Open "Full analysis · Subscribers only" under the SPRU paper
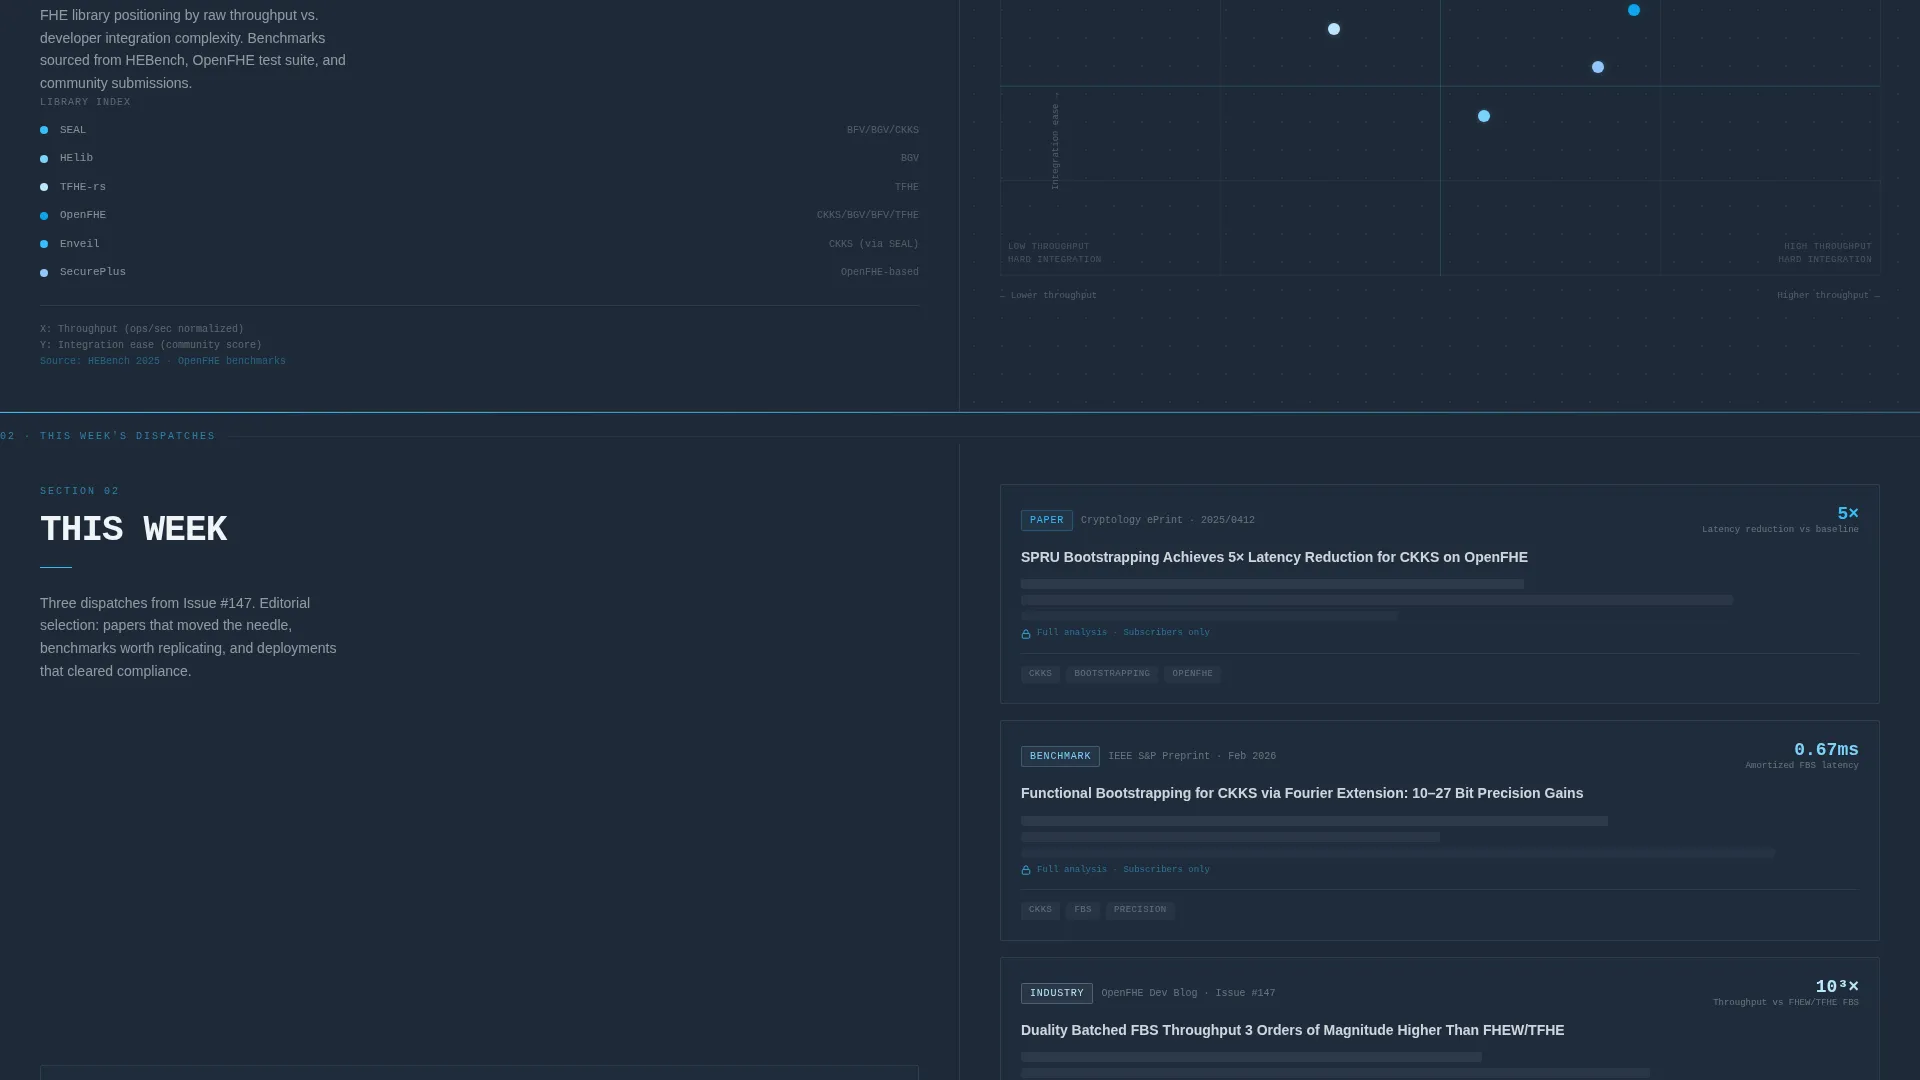 click(1123, 632)
